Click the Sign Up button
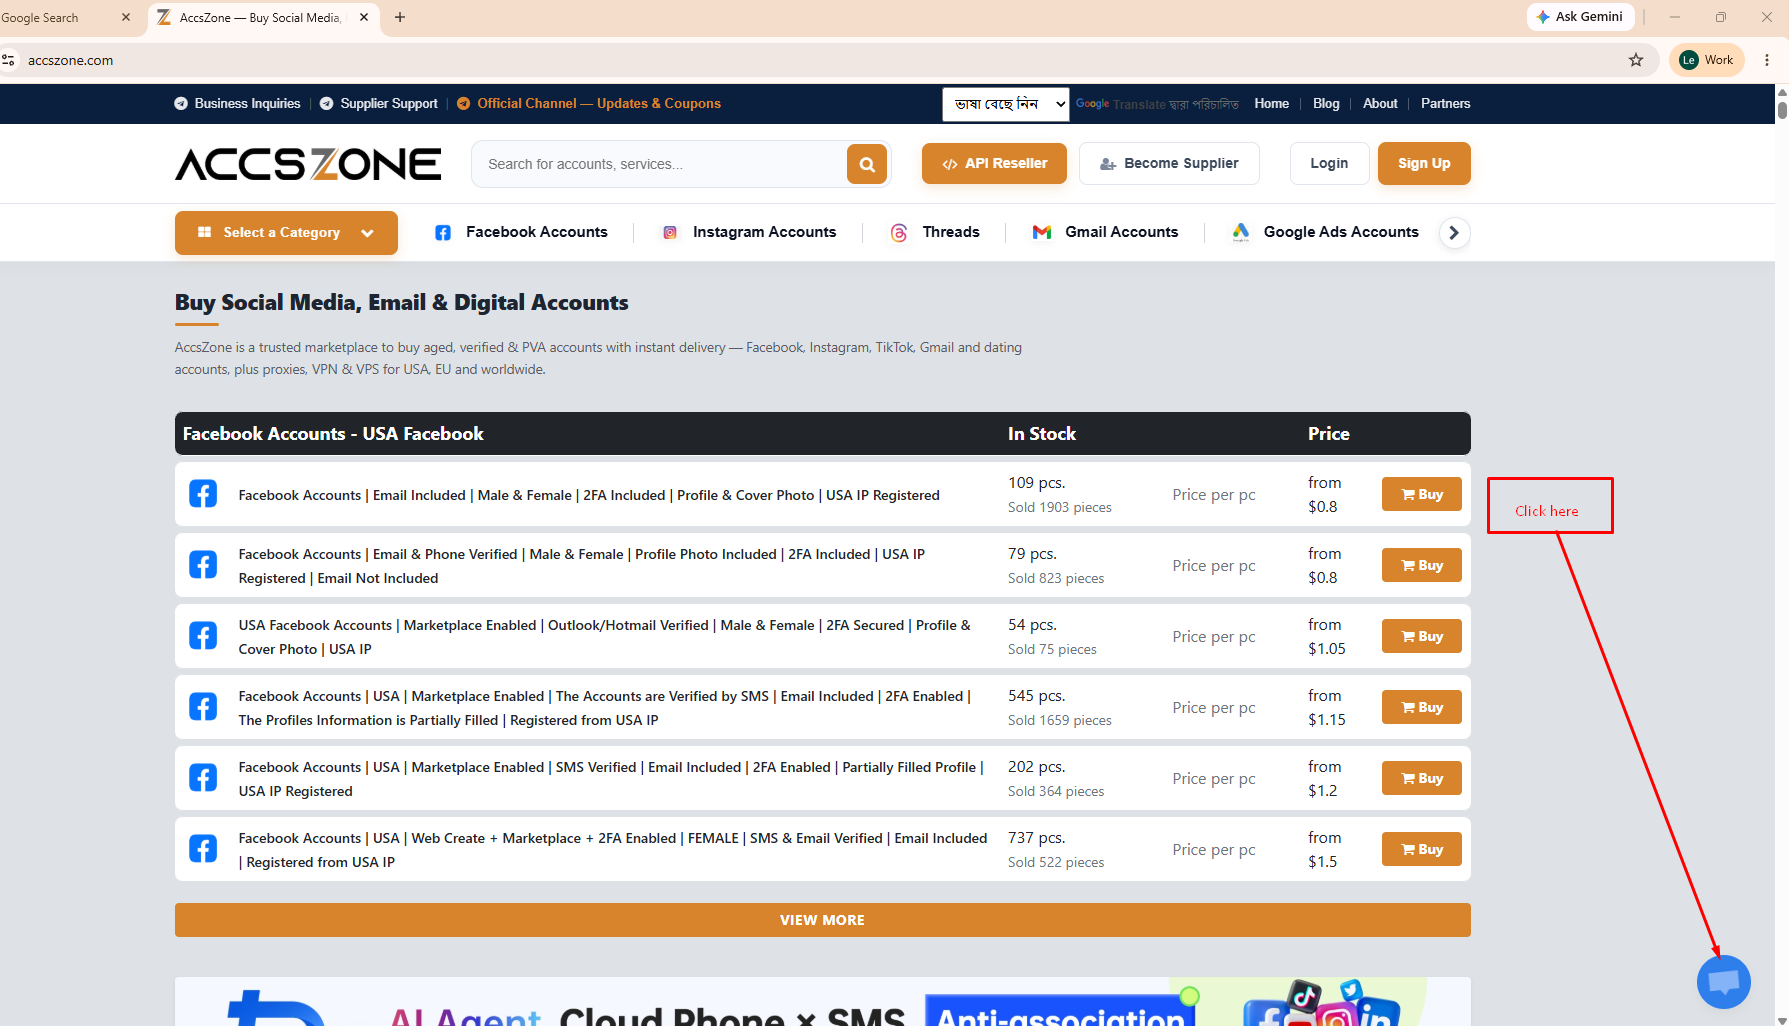 1424,164
